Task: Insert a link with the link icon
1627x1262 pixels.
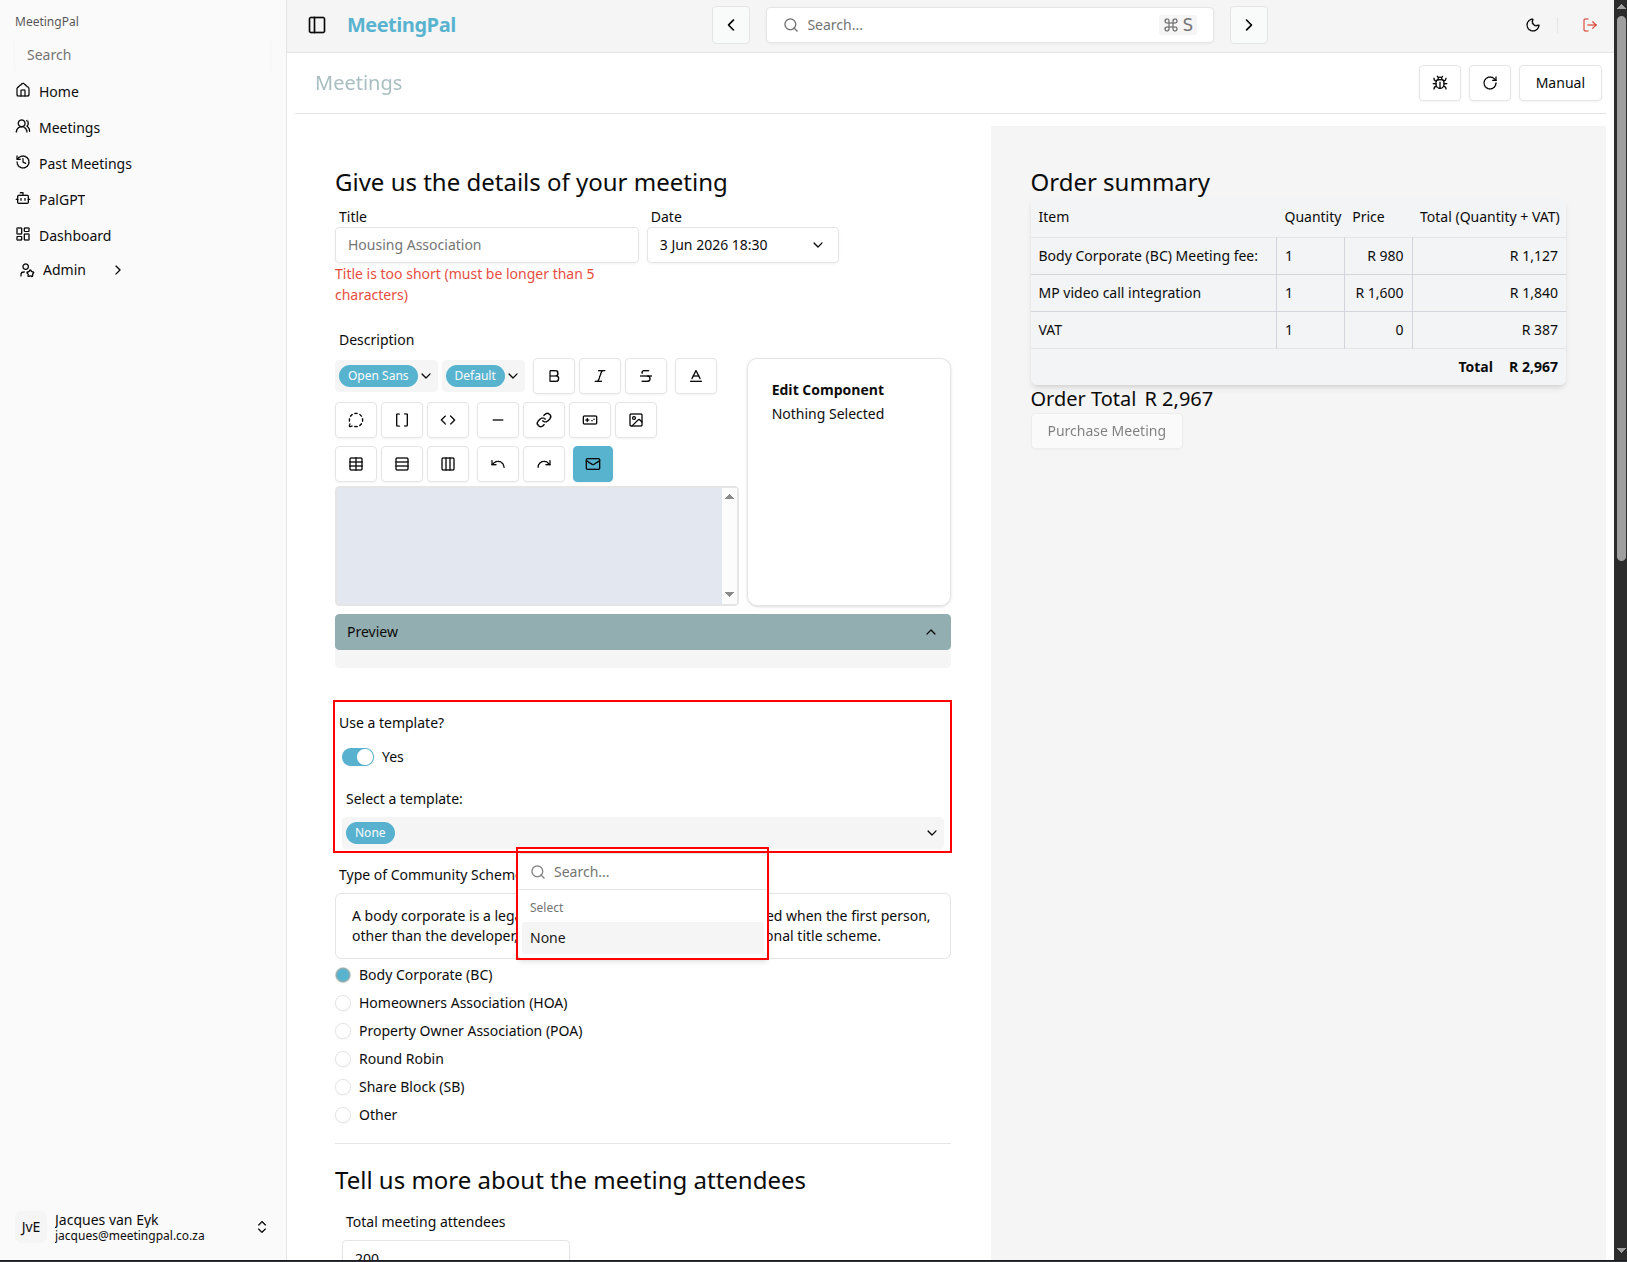Action: tap(544, 420)
